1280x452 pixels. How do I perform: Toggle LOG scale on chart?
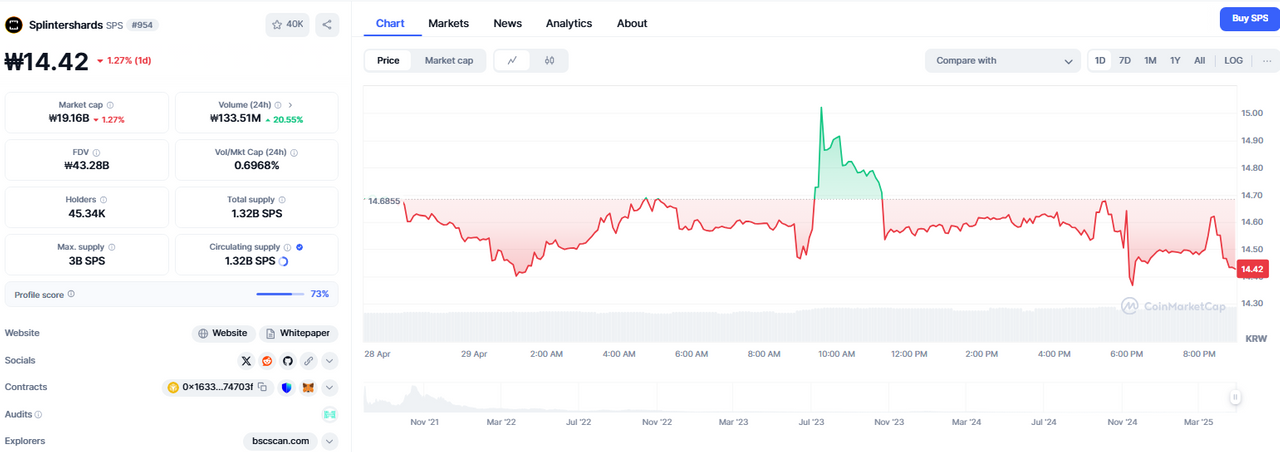point(1234,61)
